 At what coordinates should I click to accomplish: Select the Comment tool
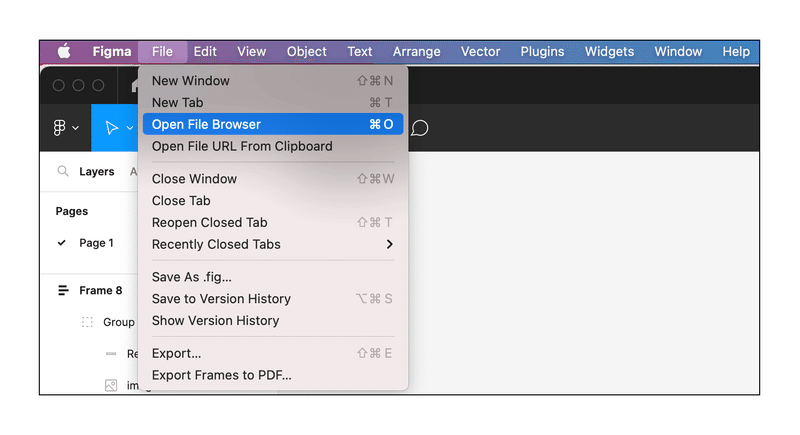(419, 128)
